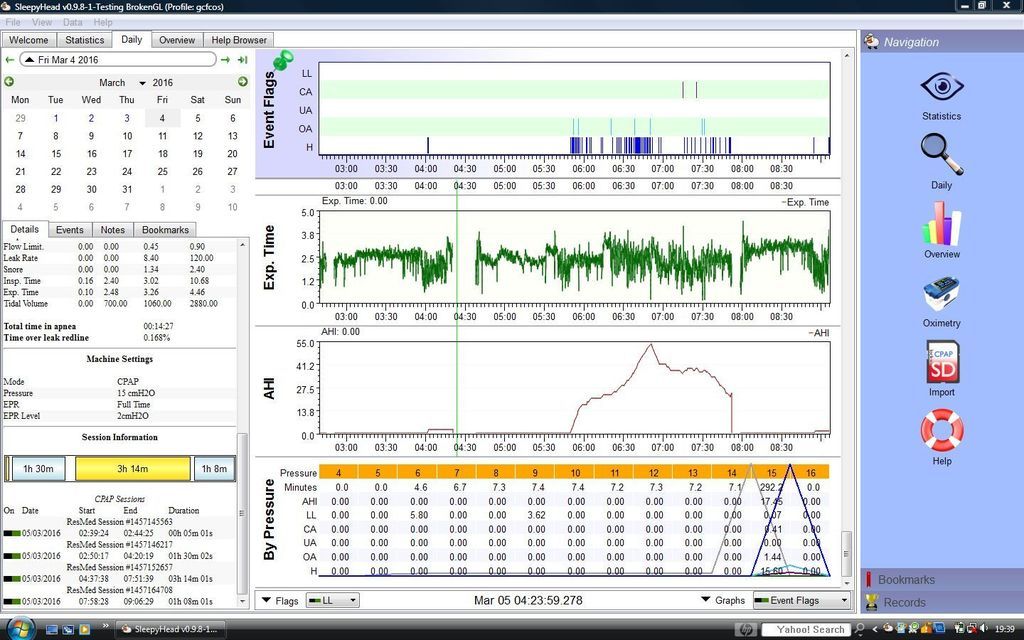Open Overview via the bar chart icon

942,223
